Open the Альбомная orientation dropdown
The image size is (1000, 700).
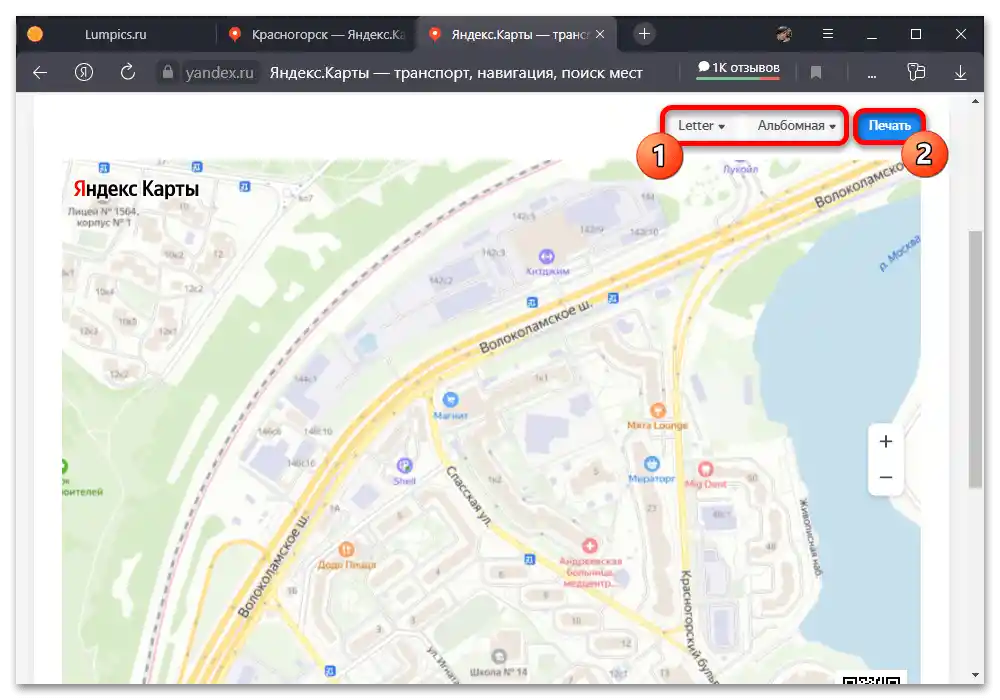click(797, 126)
